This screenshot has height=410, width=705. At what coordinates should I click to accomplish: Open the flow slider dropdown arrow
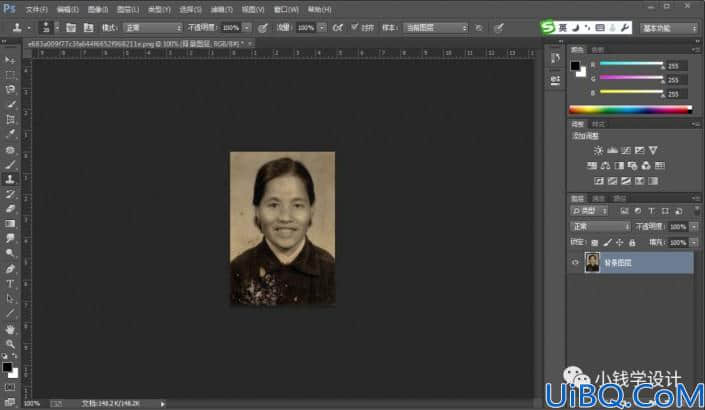pyautogui.click(x=322, y=28)
